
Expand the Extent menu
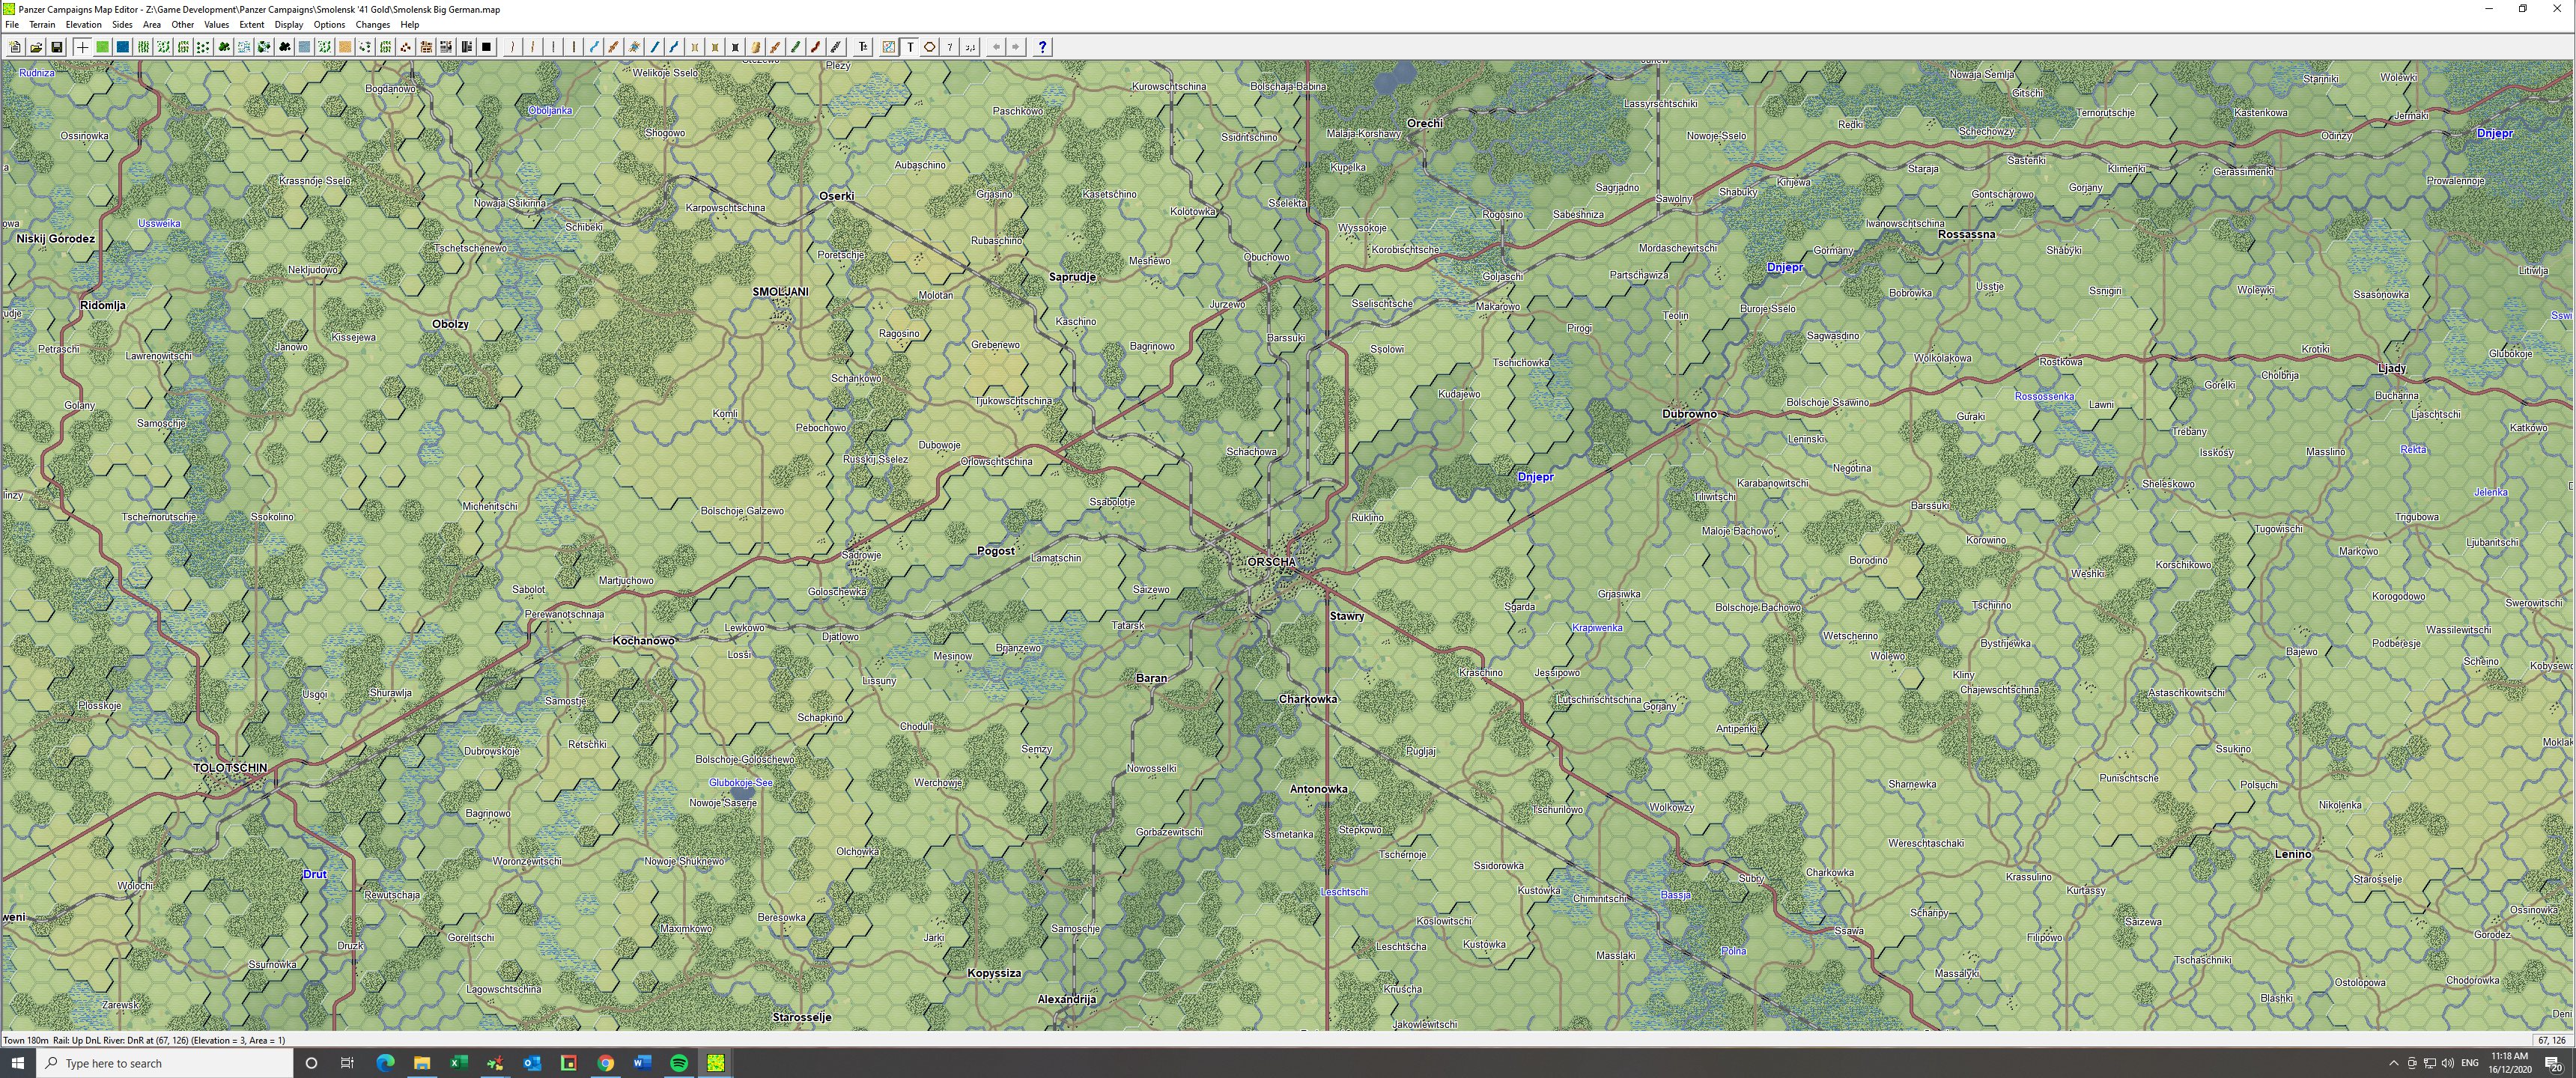pyautogui.click(x=252, y=24)
